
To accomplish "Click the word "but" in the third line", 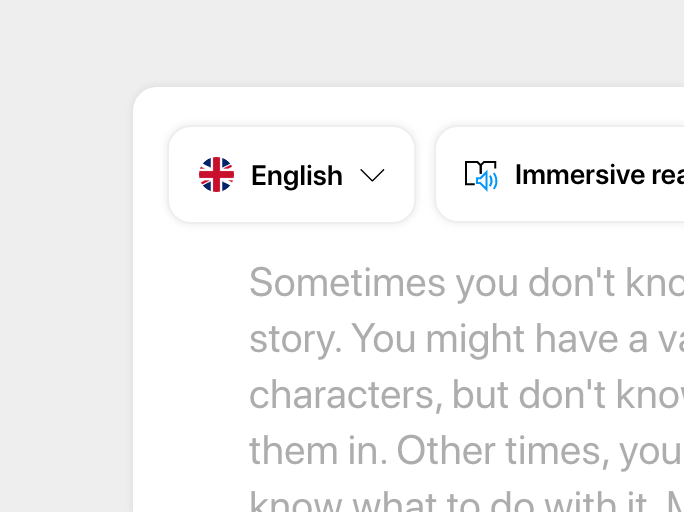I will click(x=482, y=395).
